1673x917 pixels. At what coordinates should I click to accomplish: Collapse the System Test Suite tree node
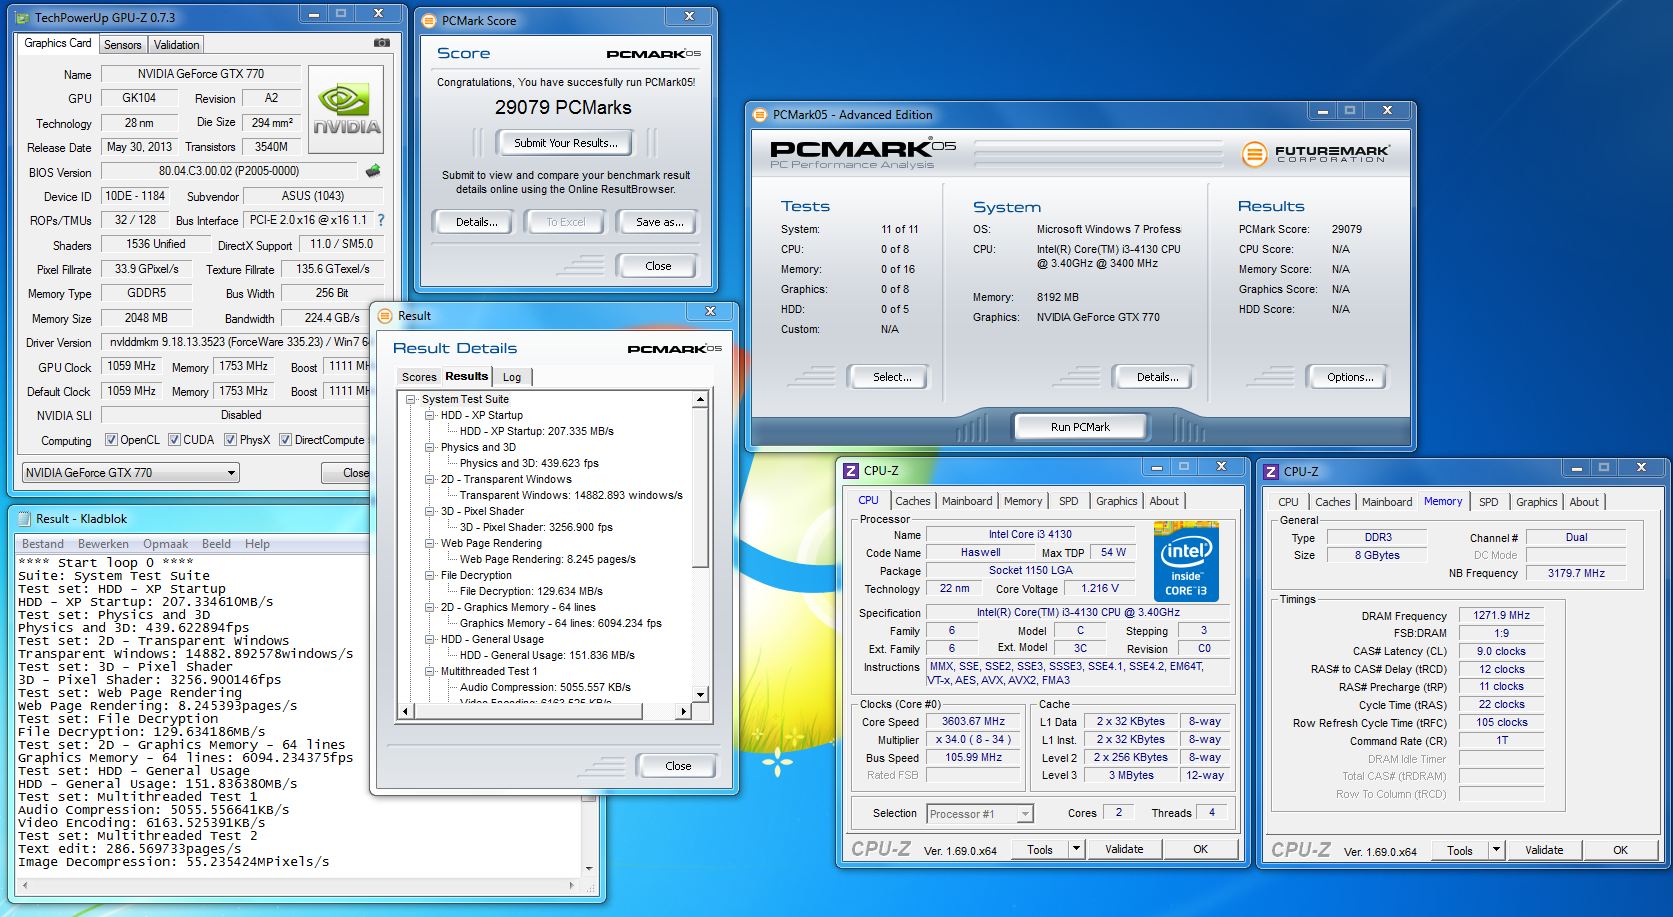(410, 399)
